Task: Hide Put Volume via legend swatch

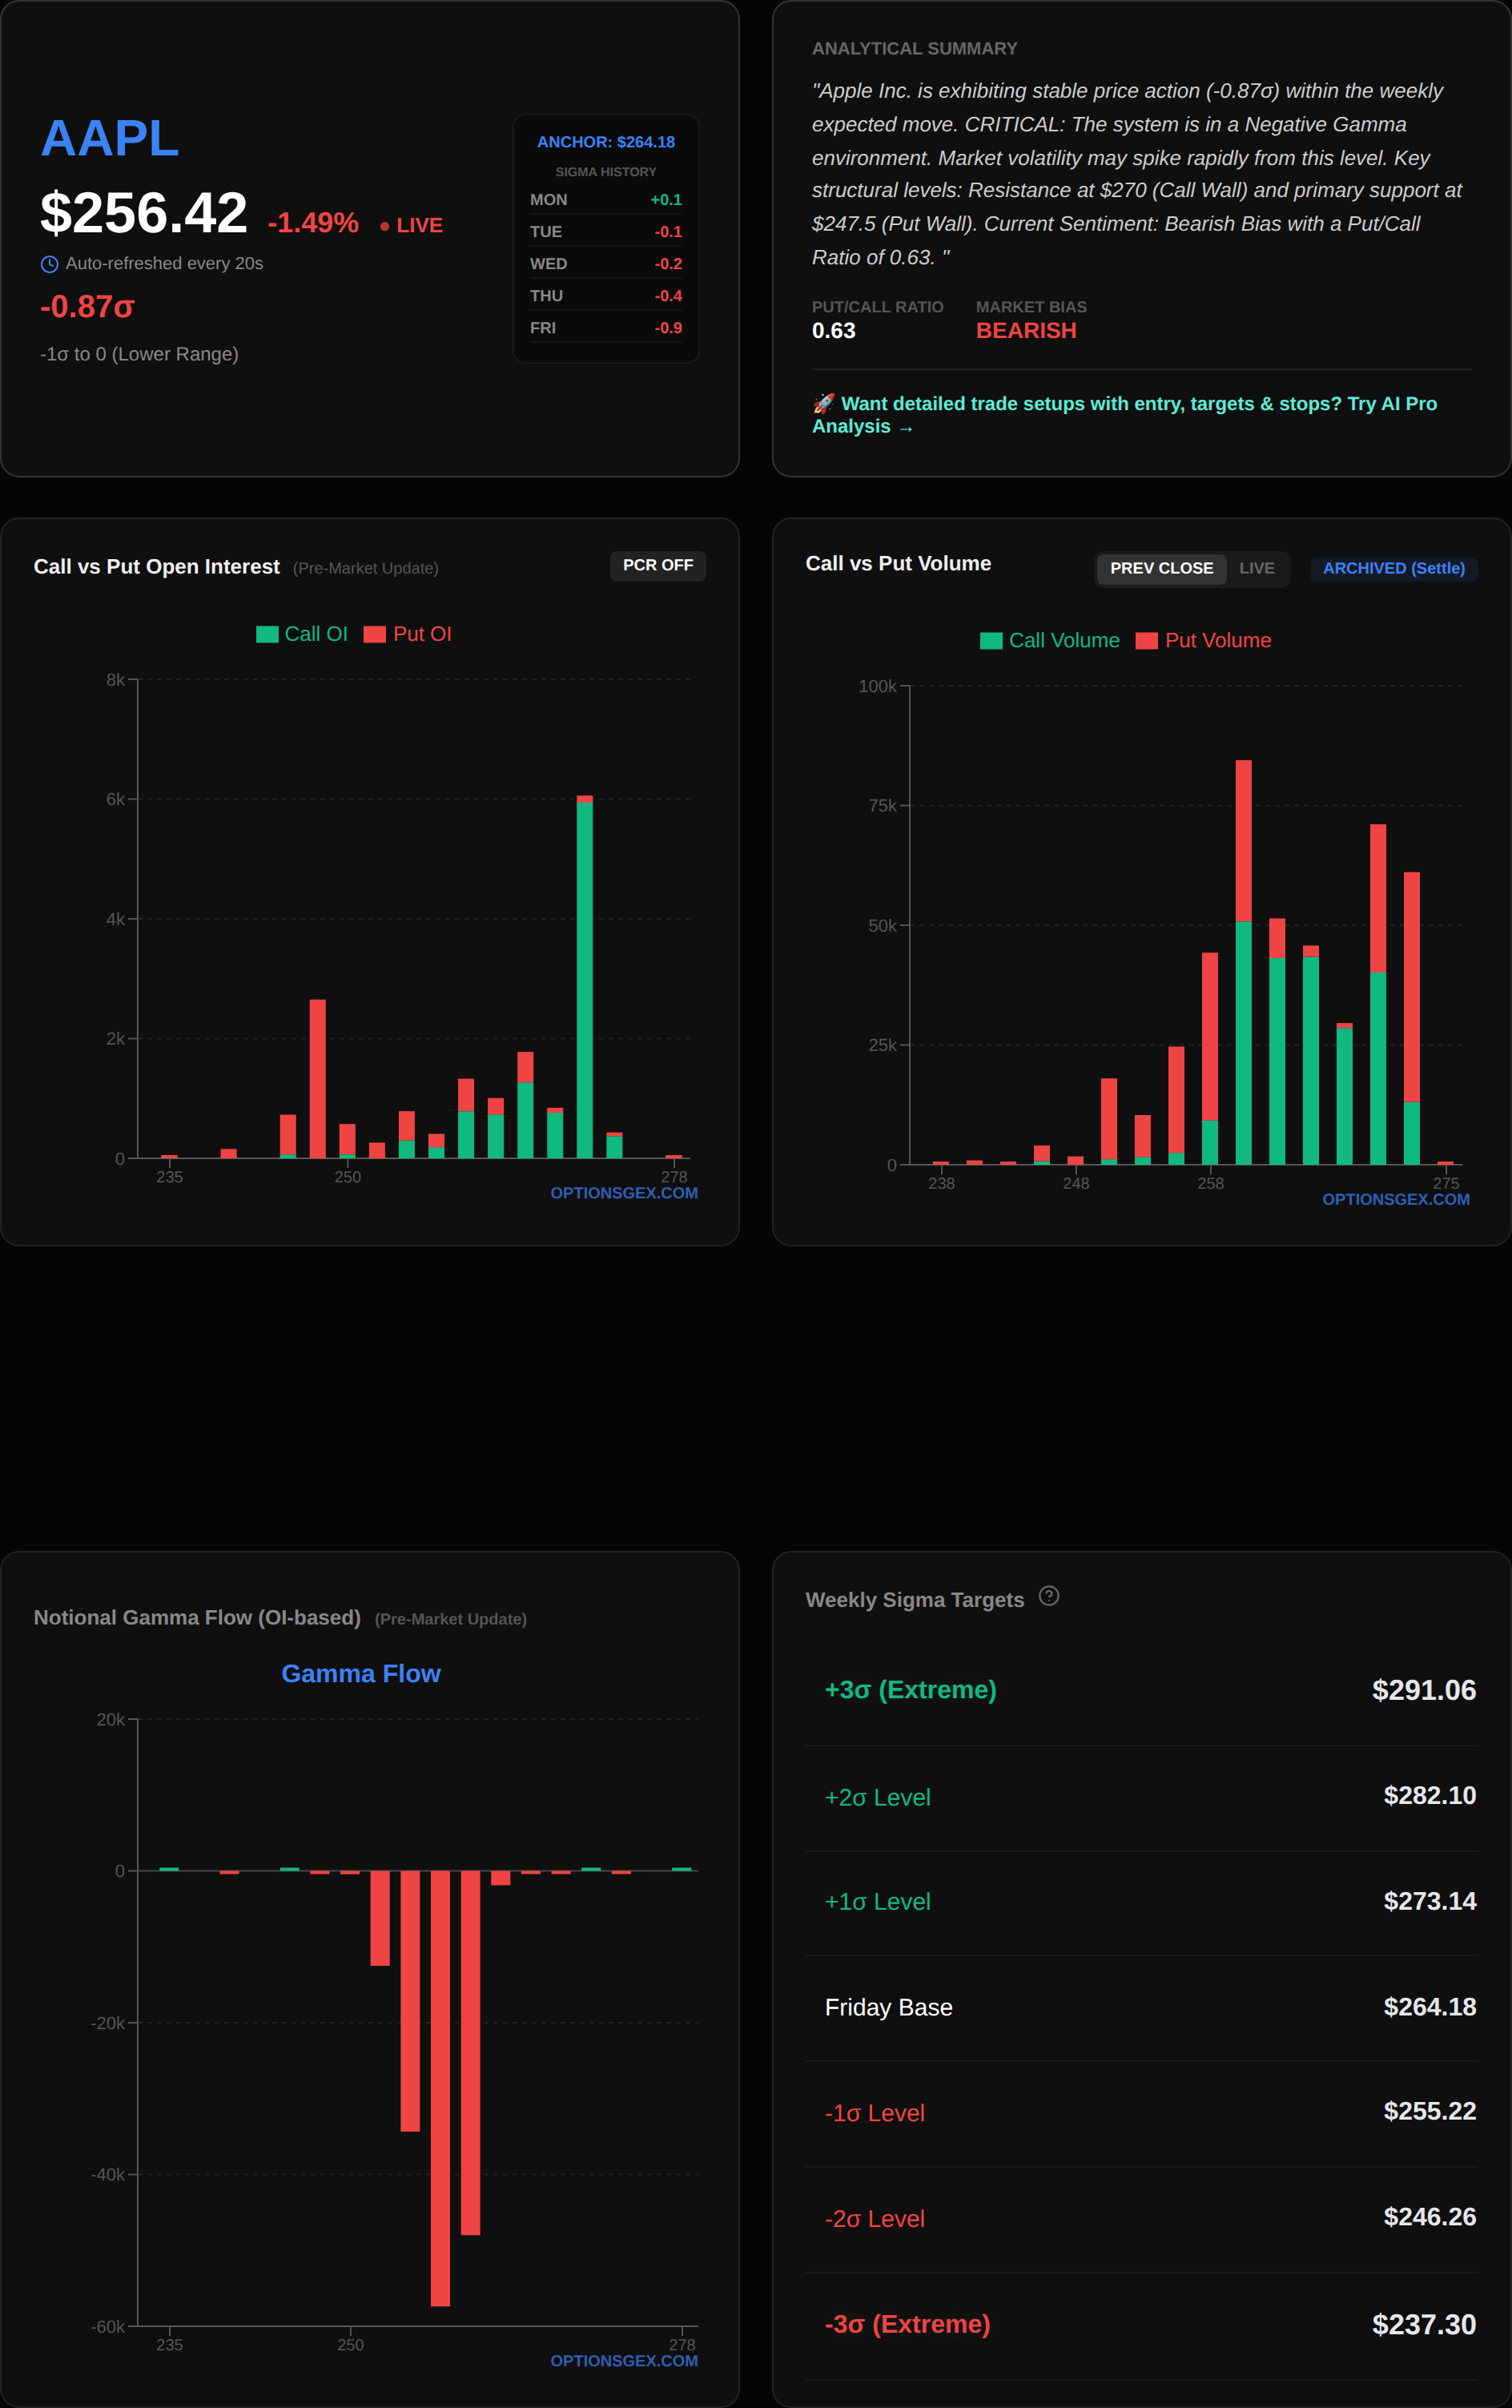Action: pyautogui.click(x=1146, y=641)
